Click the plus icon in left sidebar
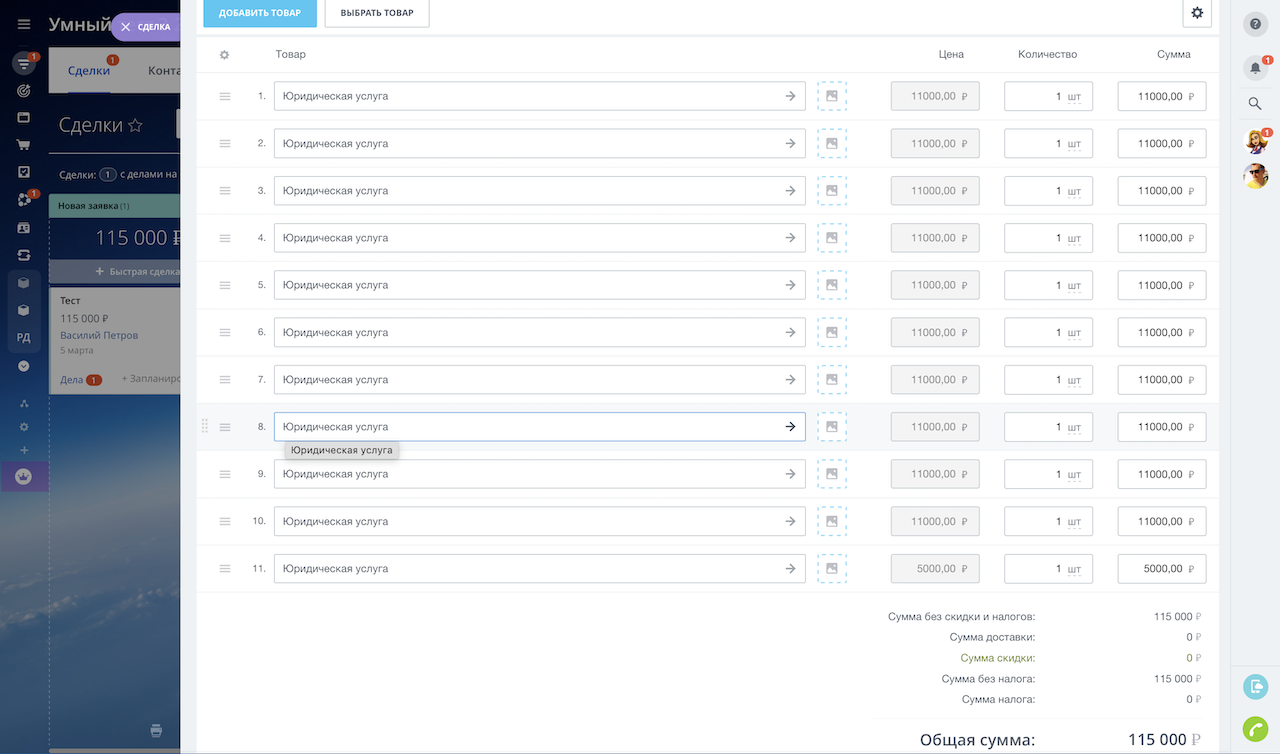 tap(24, 450)
